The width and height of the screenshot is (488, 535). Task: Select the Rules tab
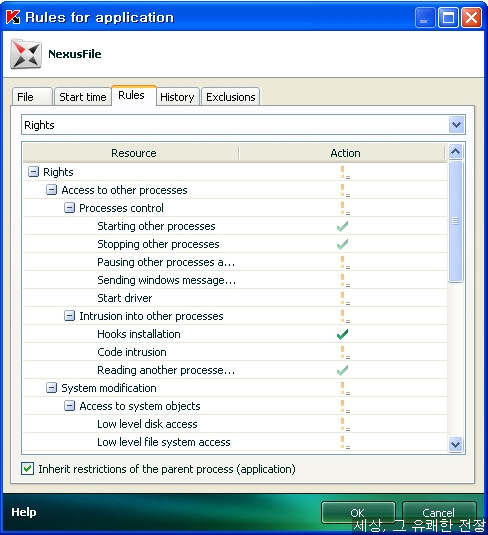click(x=134, y=95)
